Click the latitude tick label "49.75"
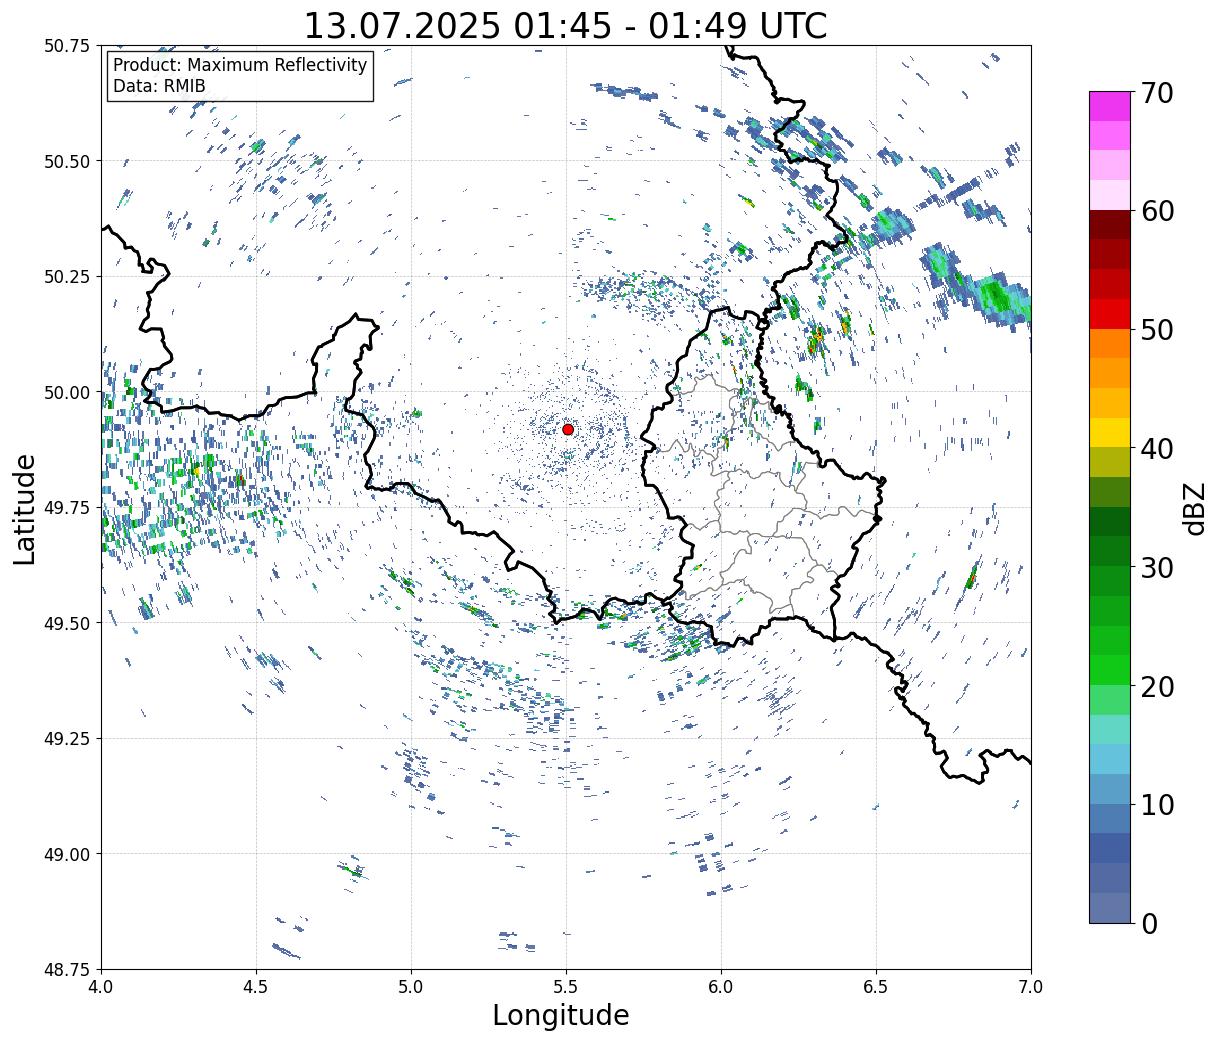 click(x=66, y=508)
